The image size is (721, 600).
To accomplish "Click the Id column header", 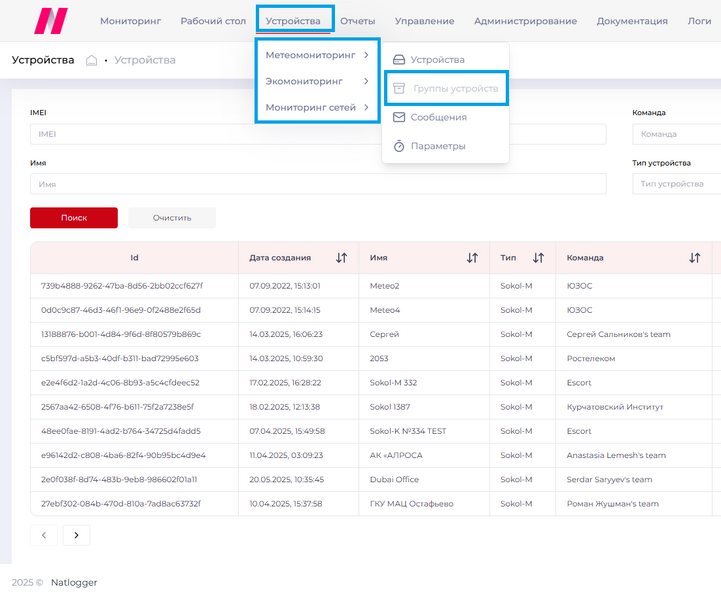I will [134, 258].
